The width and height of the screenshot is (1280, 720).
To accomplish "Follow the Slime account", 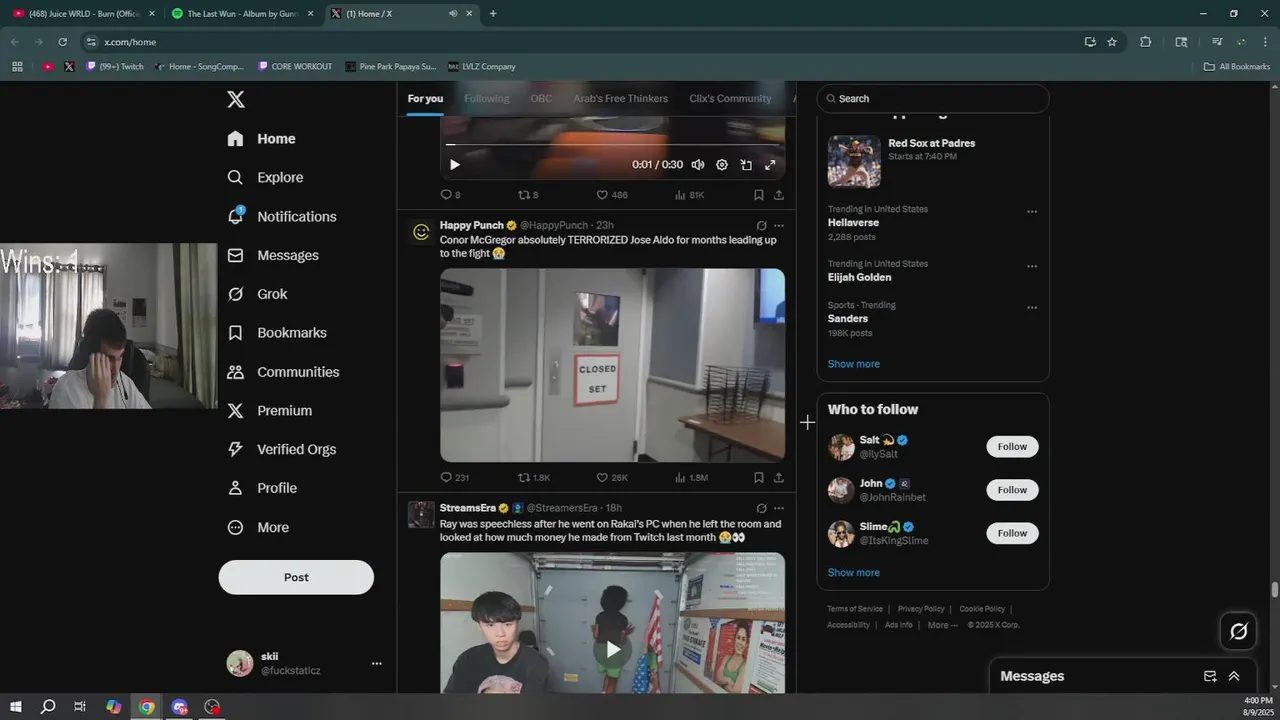I will (1012, 533).
